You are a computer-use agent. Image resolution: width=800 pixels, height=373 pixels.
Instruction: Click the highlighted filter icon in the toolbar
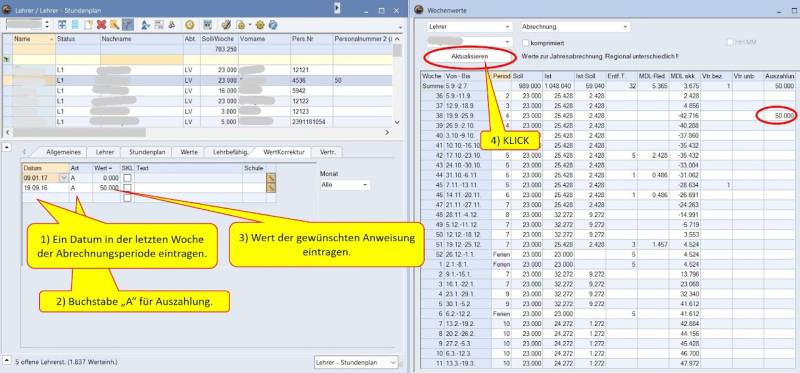point(128,24)
